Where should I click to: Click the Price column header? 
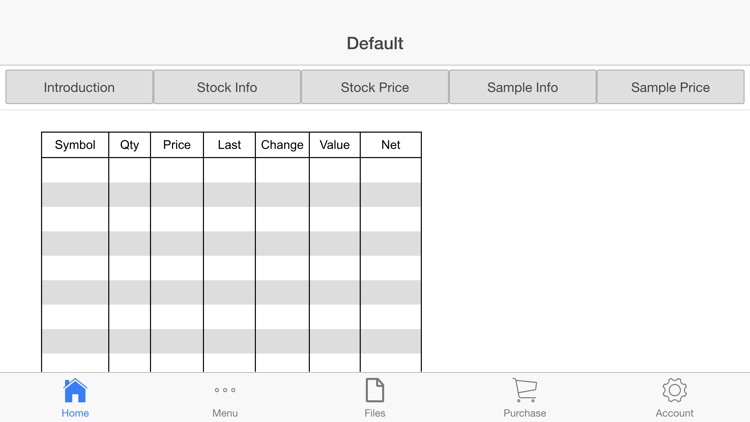(x=177, y=145)
